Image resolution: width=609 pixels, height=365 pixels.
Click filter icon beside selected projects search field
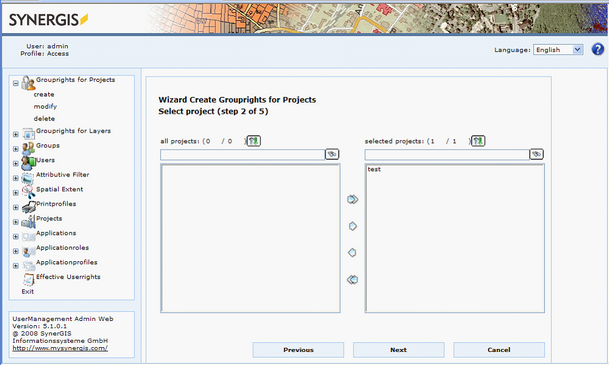536,154
